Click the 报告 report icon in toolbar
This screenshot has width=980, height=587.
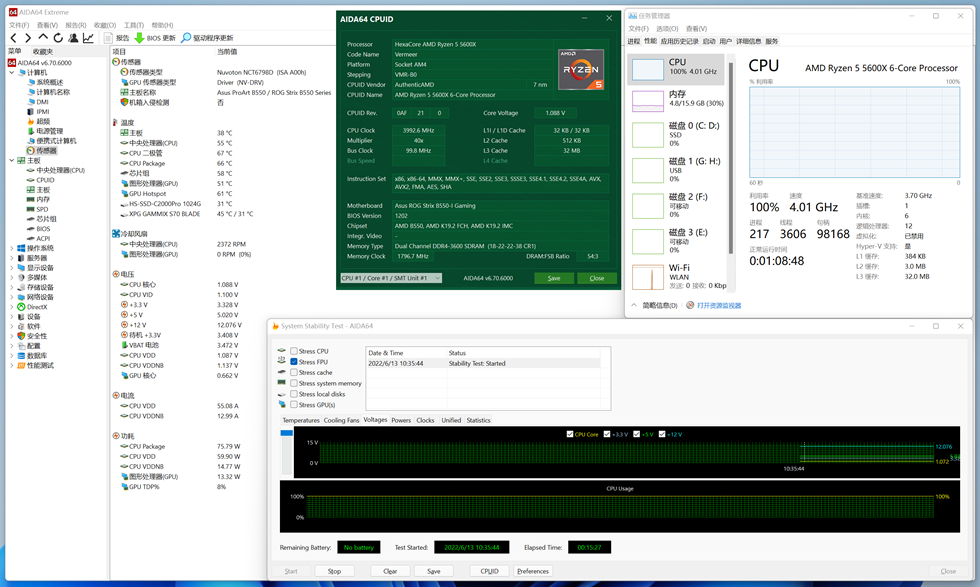pos(109,38)
